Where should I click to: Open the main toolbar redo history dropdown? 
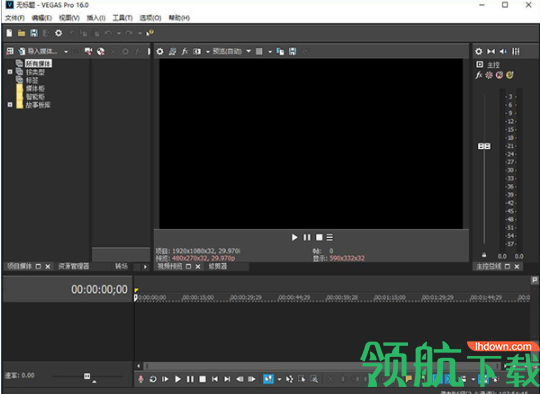(x=140, y=33)
